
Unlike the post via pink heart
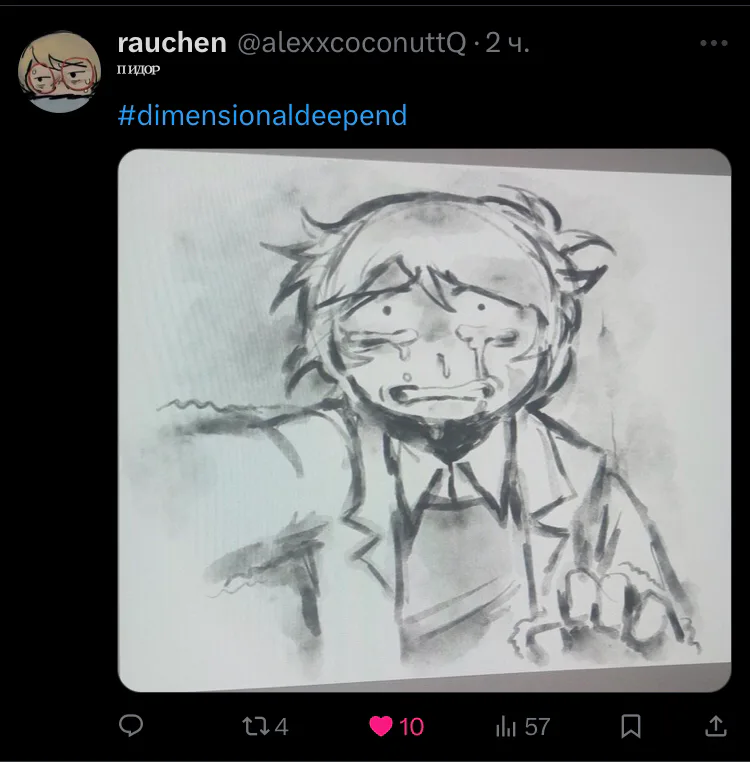click(381, 727)
